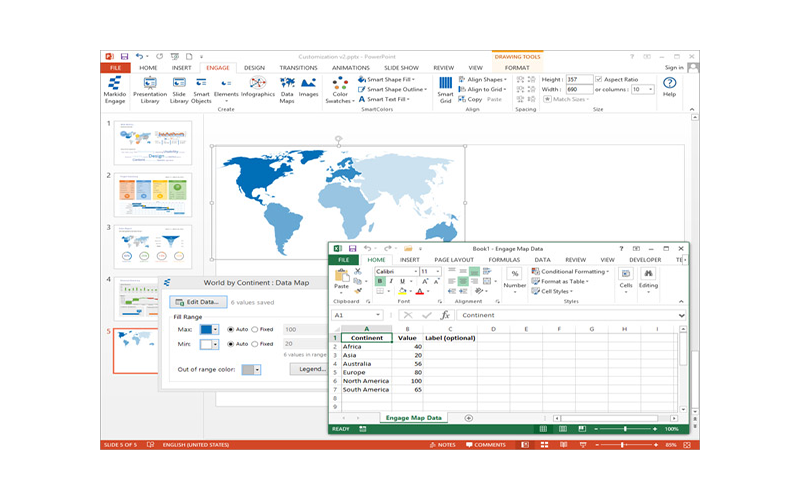
Task: Select Auto radio for Max fill
Action: [231, 330]
